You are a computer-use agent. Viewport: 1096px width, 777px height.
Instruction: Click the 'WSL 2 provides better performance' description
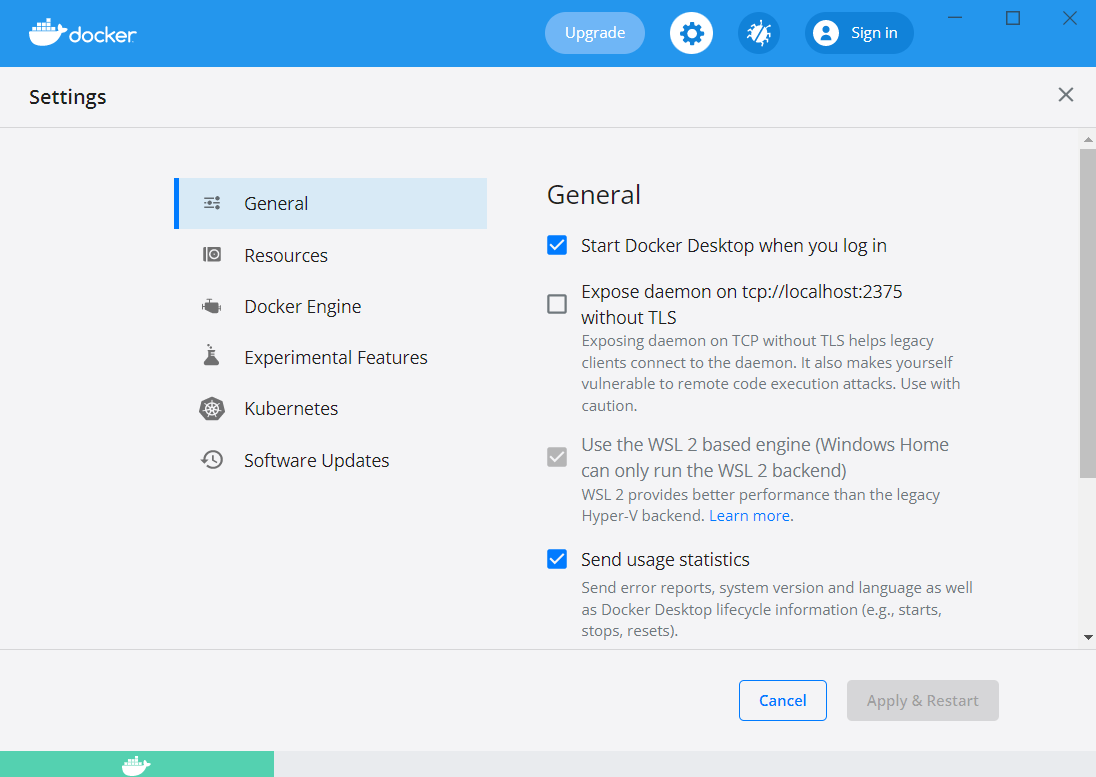pyautogui.click(x=760, y=505)
